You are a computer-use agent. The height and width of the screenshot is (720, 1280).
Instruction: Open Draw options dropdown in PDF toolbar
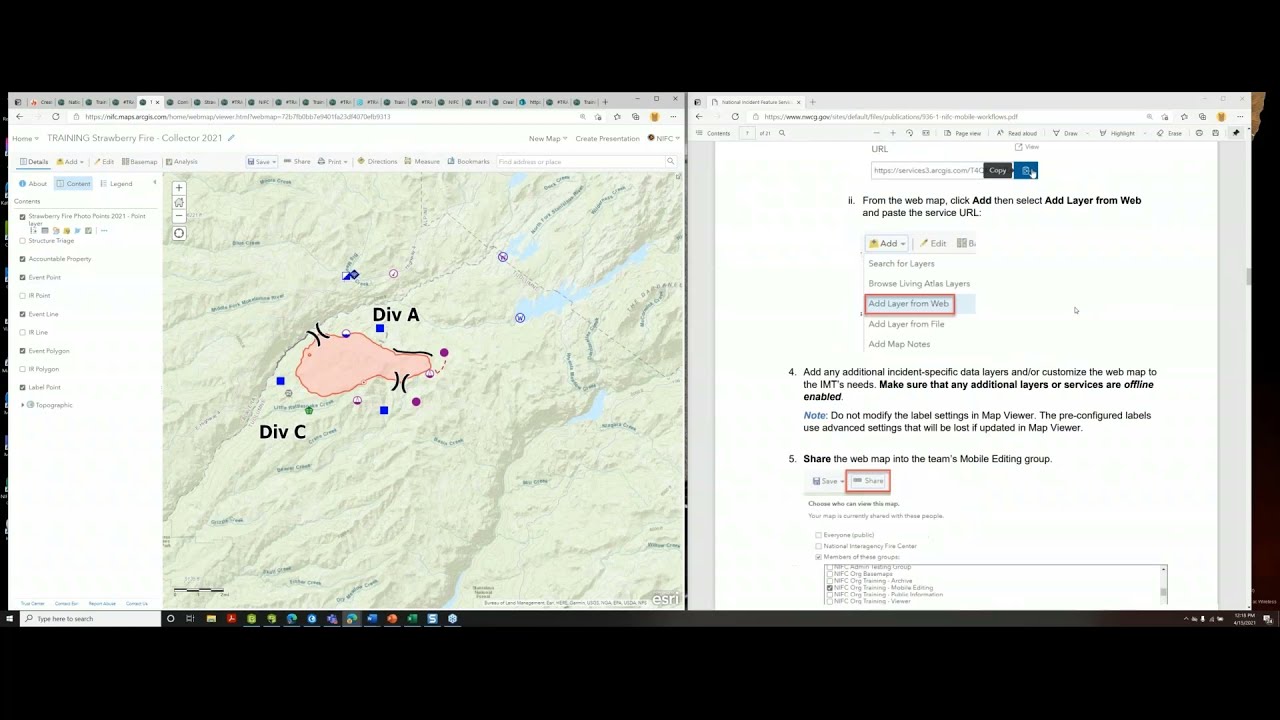[x=1089, y=133]
